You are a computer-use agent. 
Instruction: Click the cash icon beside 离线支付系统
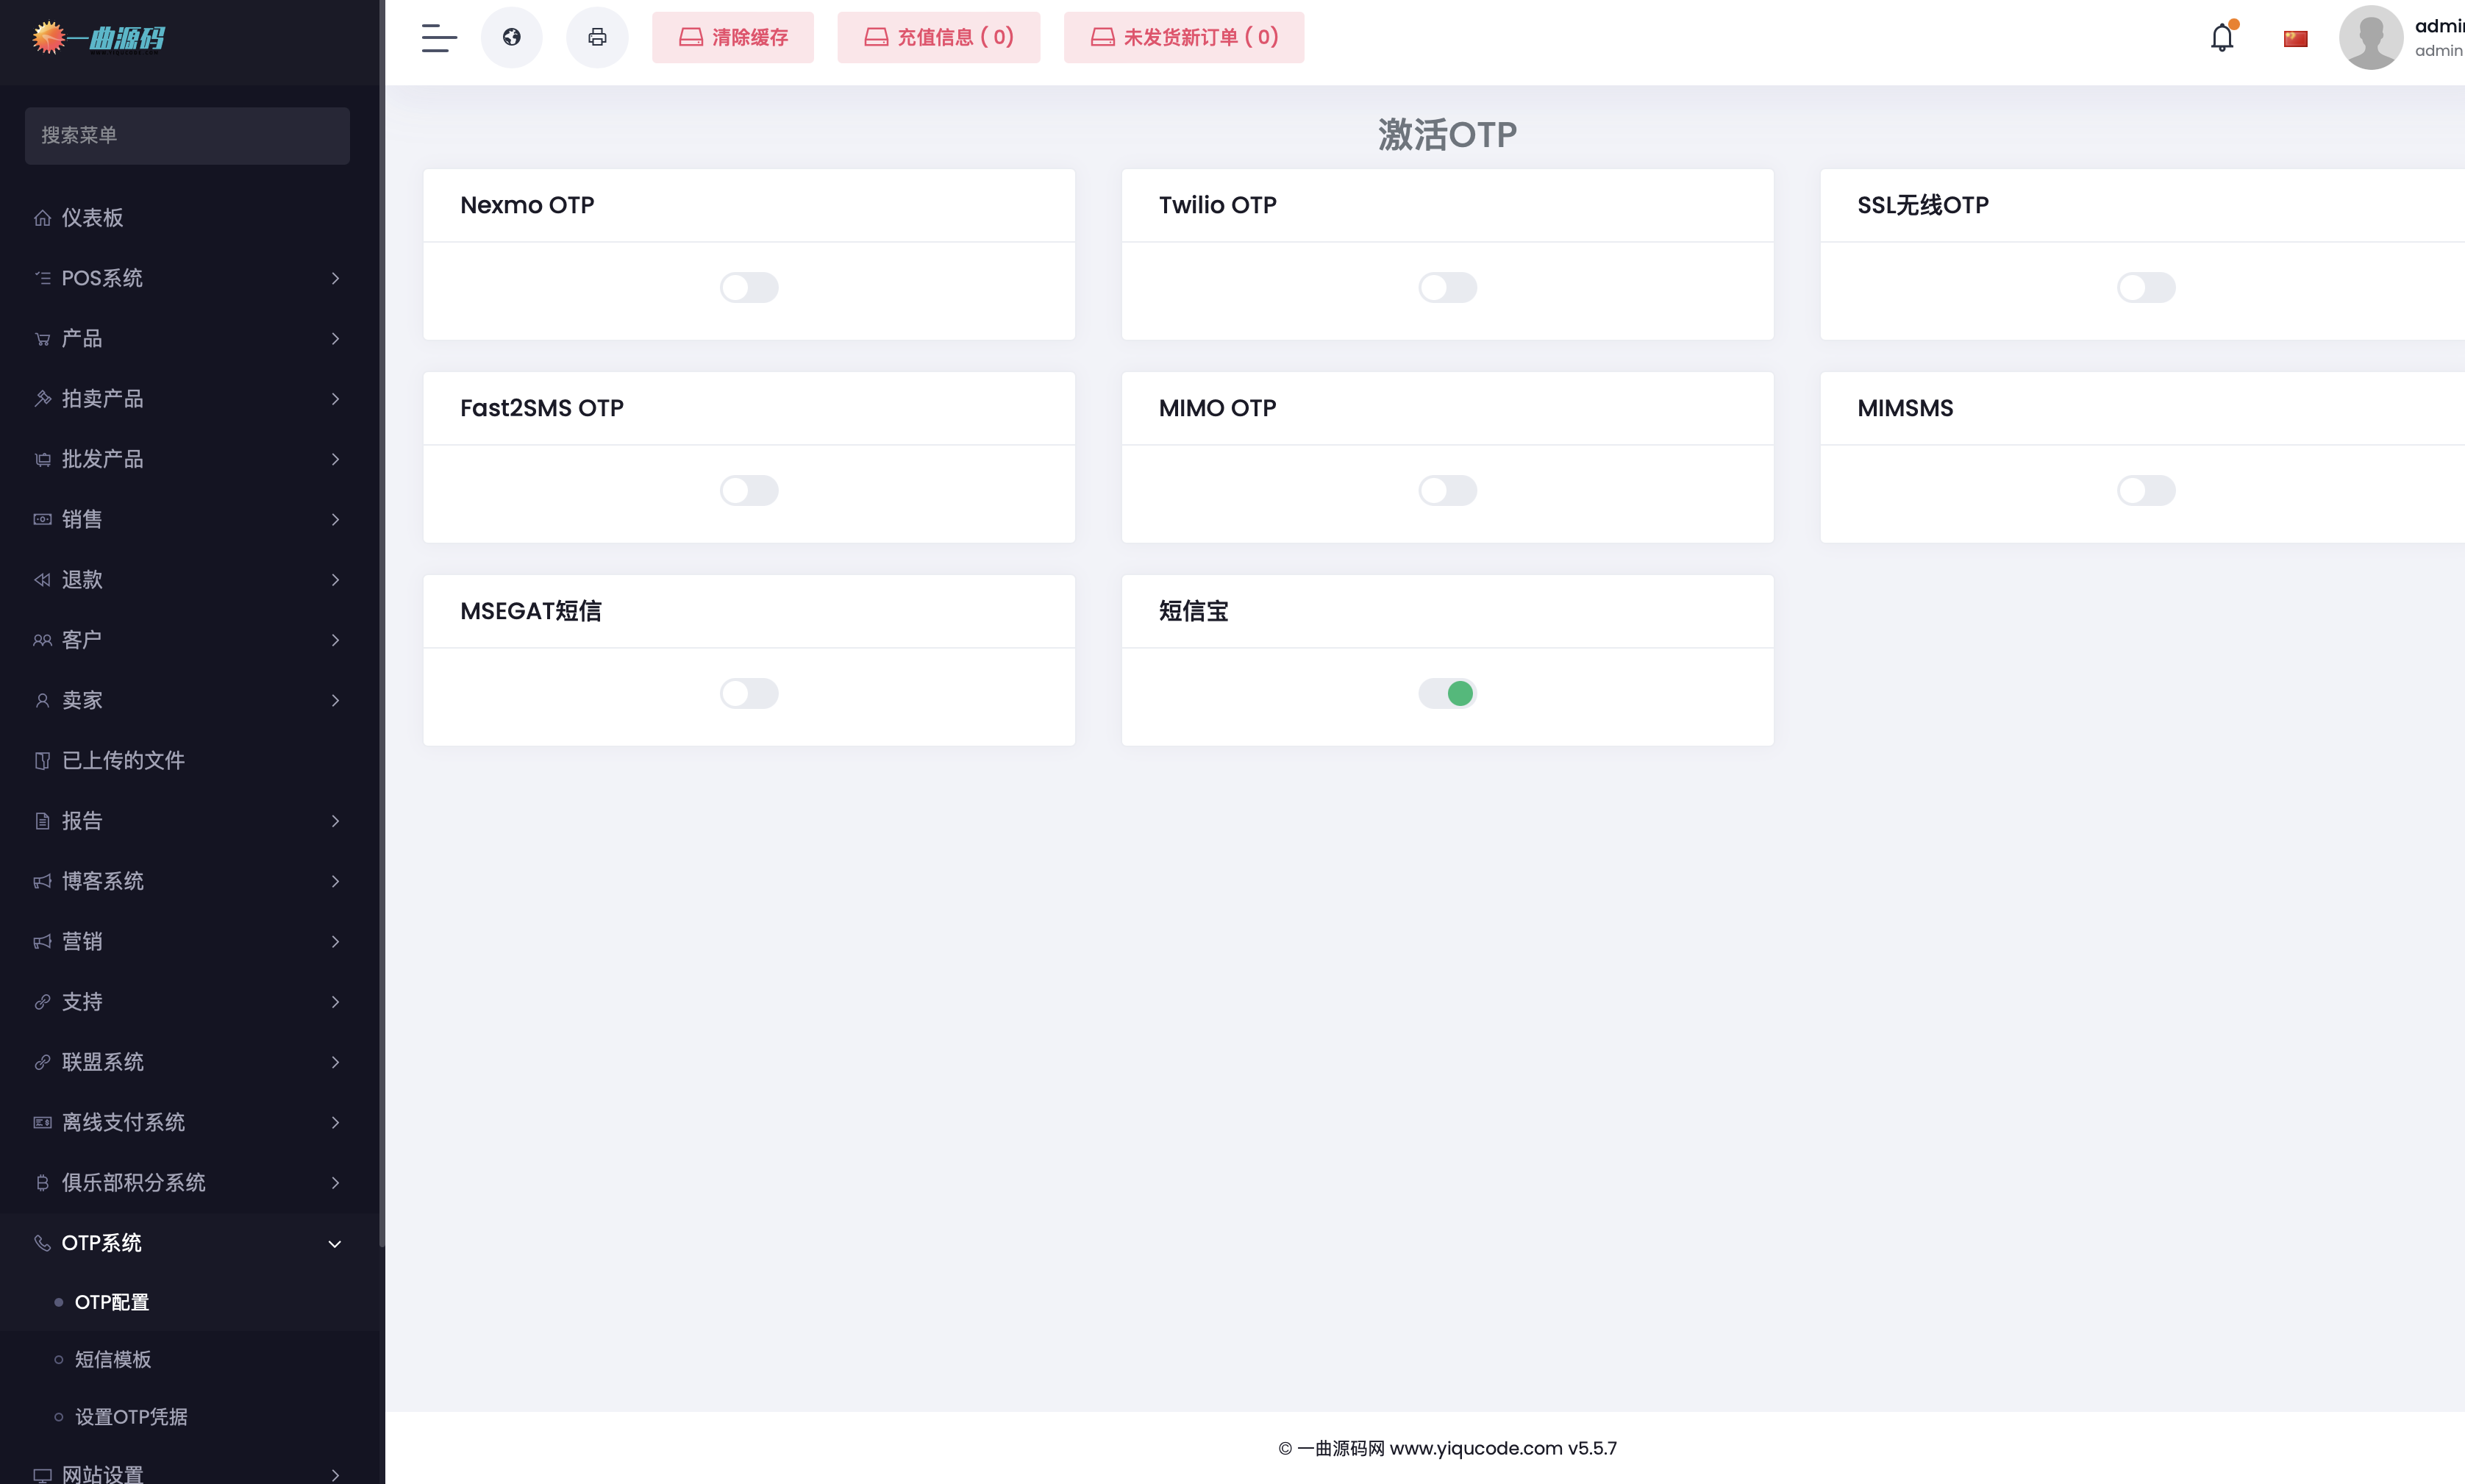point(42,1122)
